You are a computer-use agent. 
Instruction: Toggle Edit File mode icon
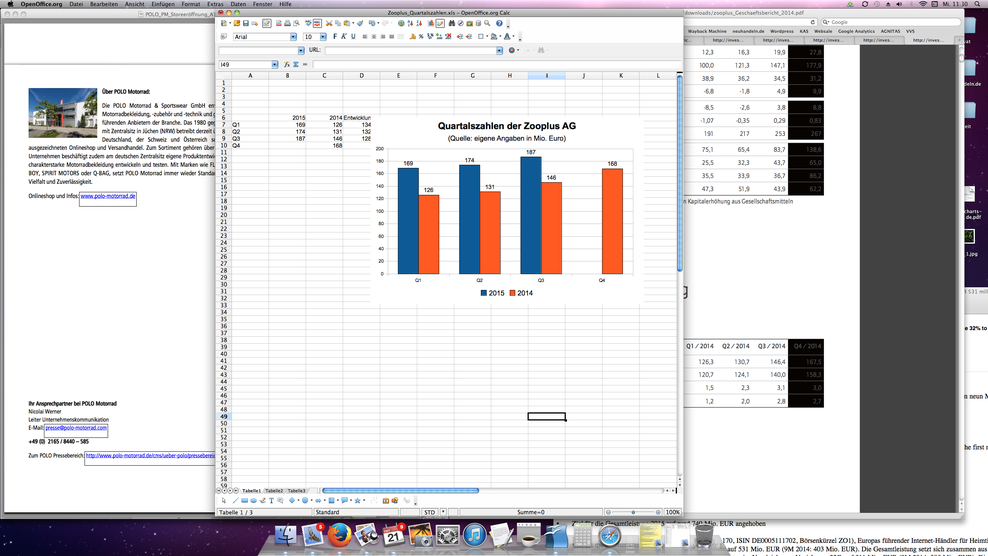coord(267,23)
